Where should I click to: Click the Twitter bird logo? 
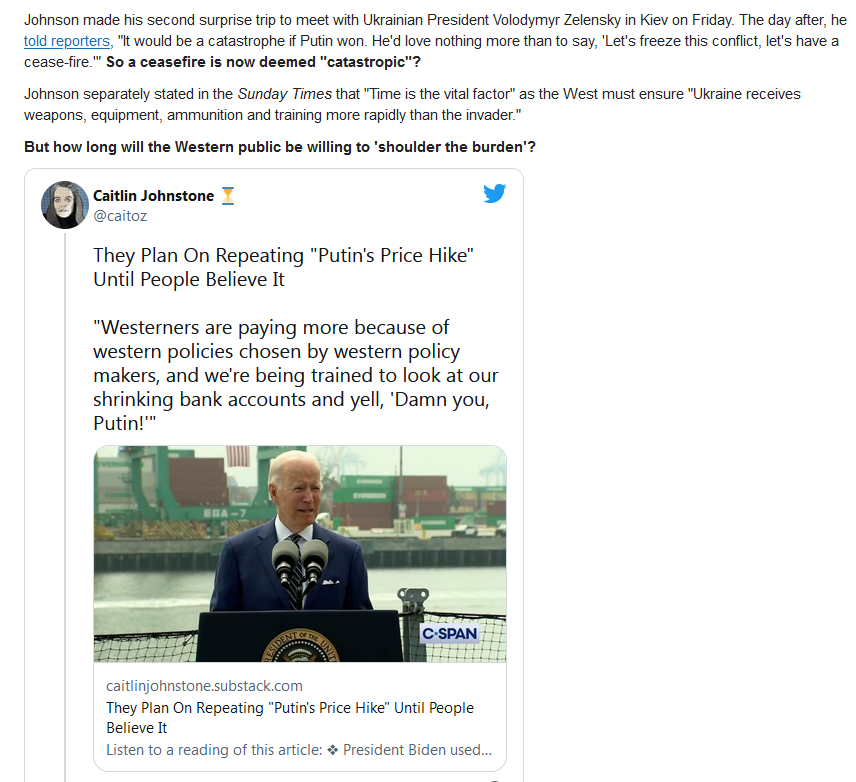pos(495,193)
